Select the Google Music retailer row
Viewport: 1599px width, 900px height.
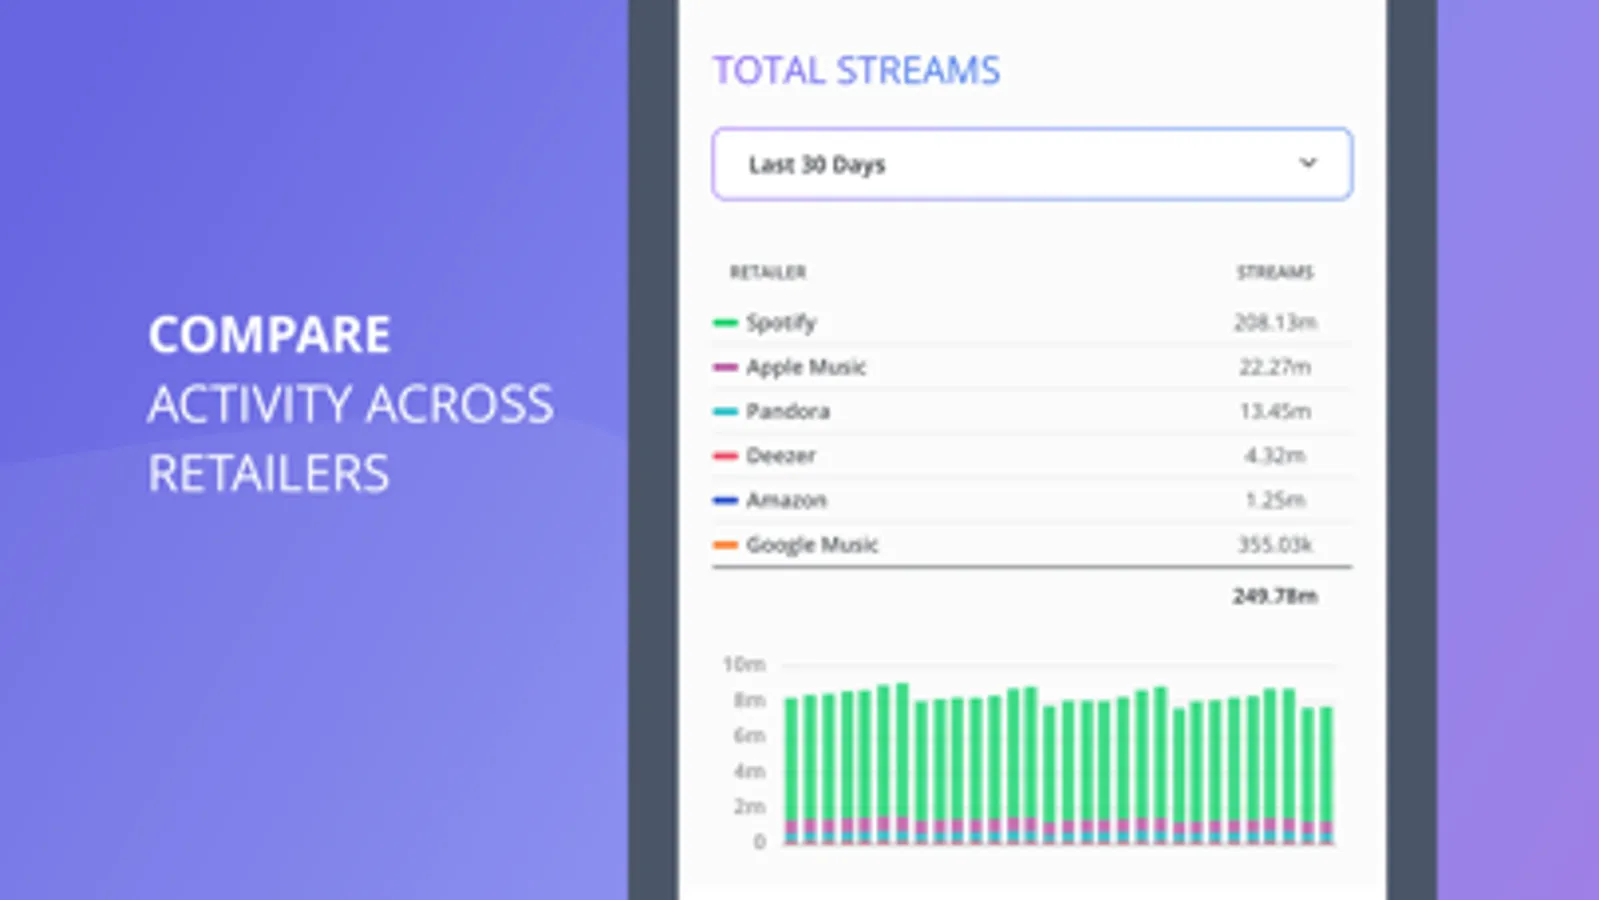click(1032, 545)
